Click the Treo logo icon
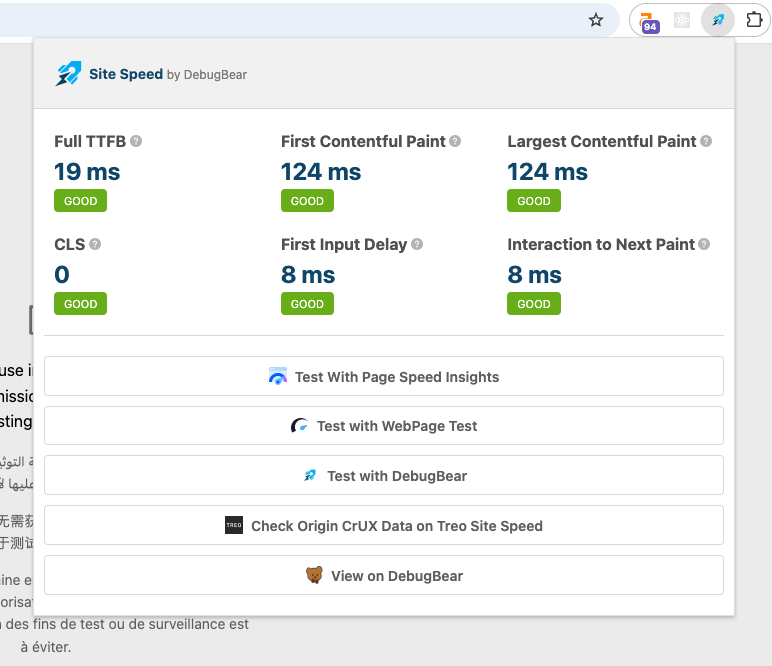The height and width of the screenshot is (666, 772). click(234, 525)
